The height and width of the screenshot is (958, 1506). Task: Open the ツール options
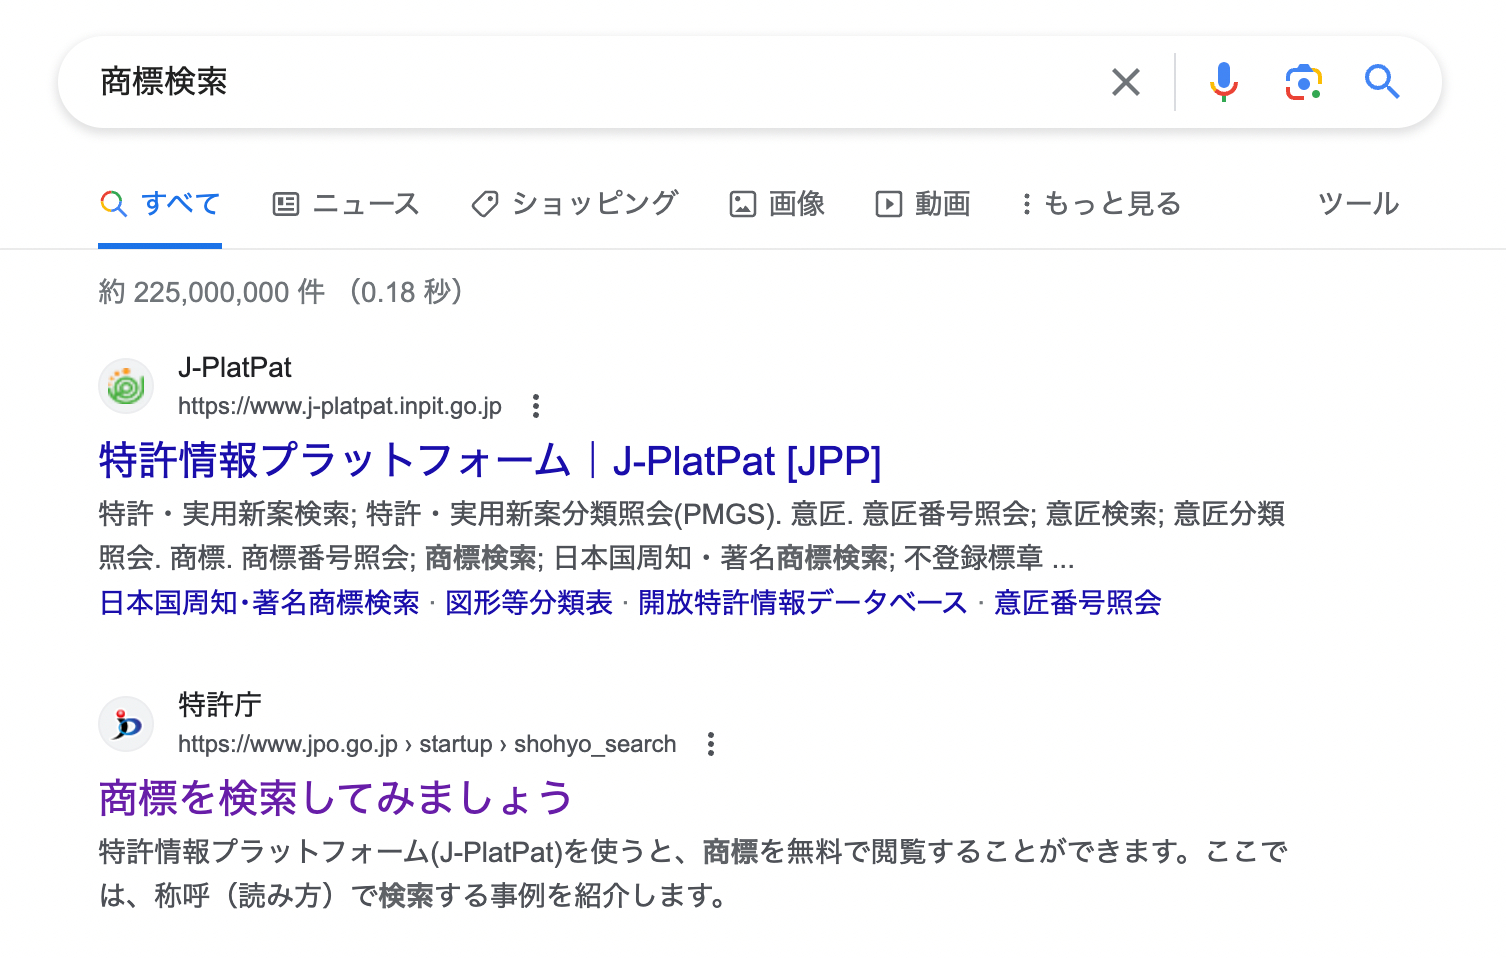click(1357, 203)
